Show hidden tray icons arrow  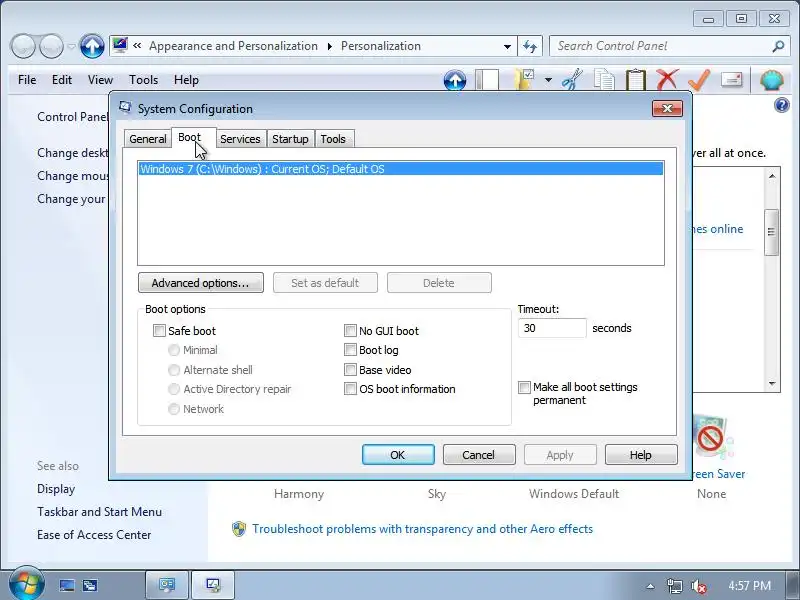click(650, 586)
